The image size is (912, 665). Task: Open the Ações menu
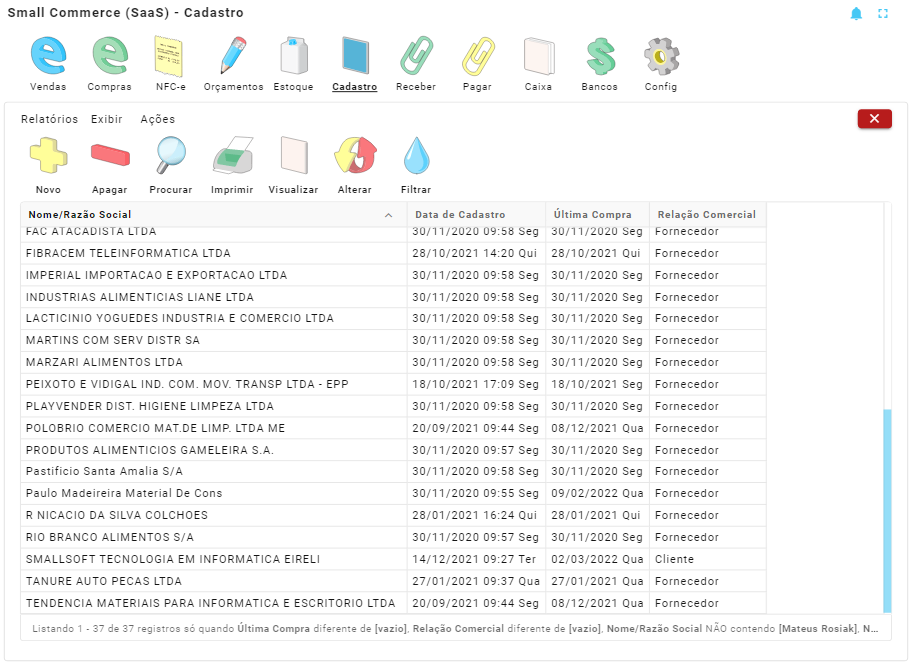pyautogui.click(x=157, y=119)
